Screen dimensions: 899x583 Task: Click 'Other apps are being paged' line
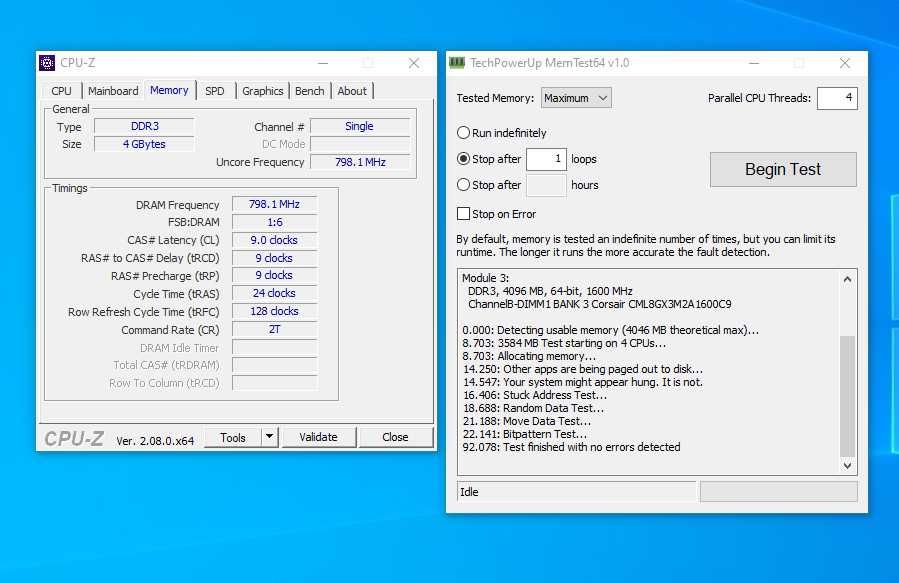(x=583, y=369)
